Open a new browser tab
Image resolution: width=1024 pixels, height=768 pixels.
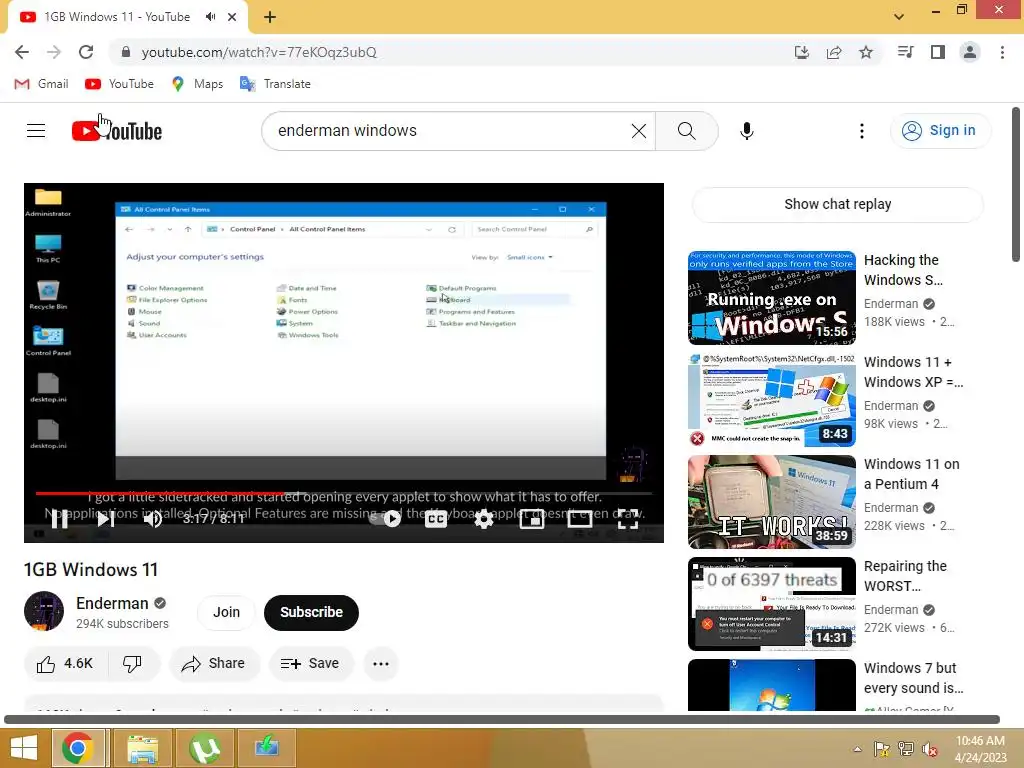click(270, 18)
